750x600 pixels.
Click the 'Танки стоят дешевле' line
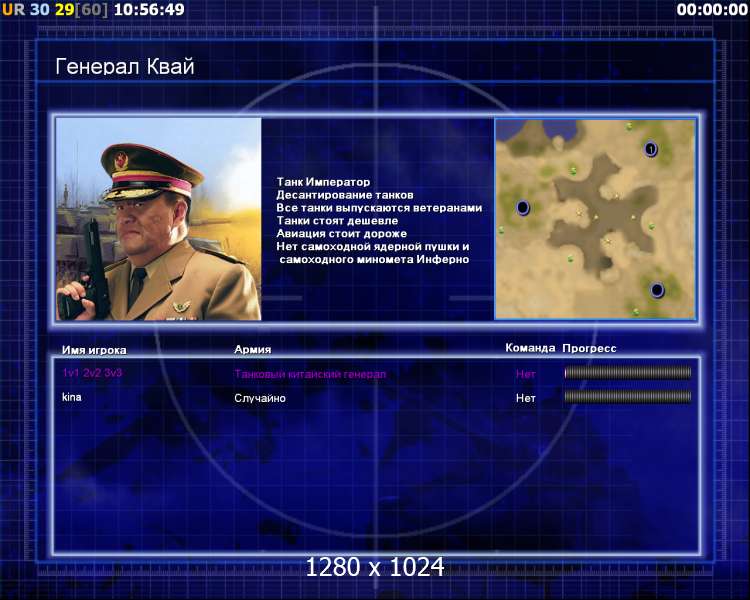tap(337, 221)
